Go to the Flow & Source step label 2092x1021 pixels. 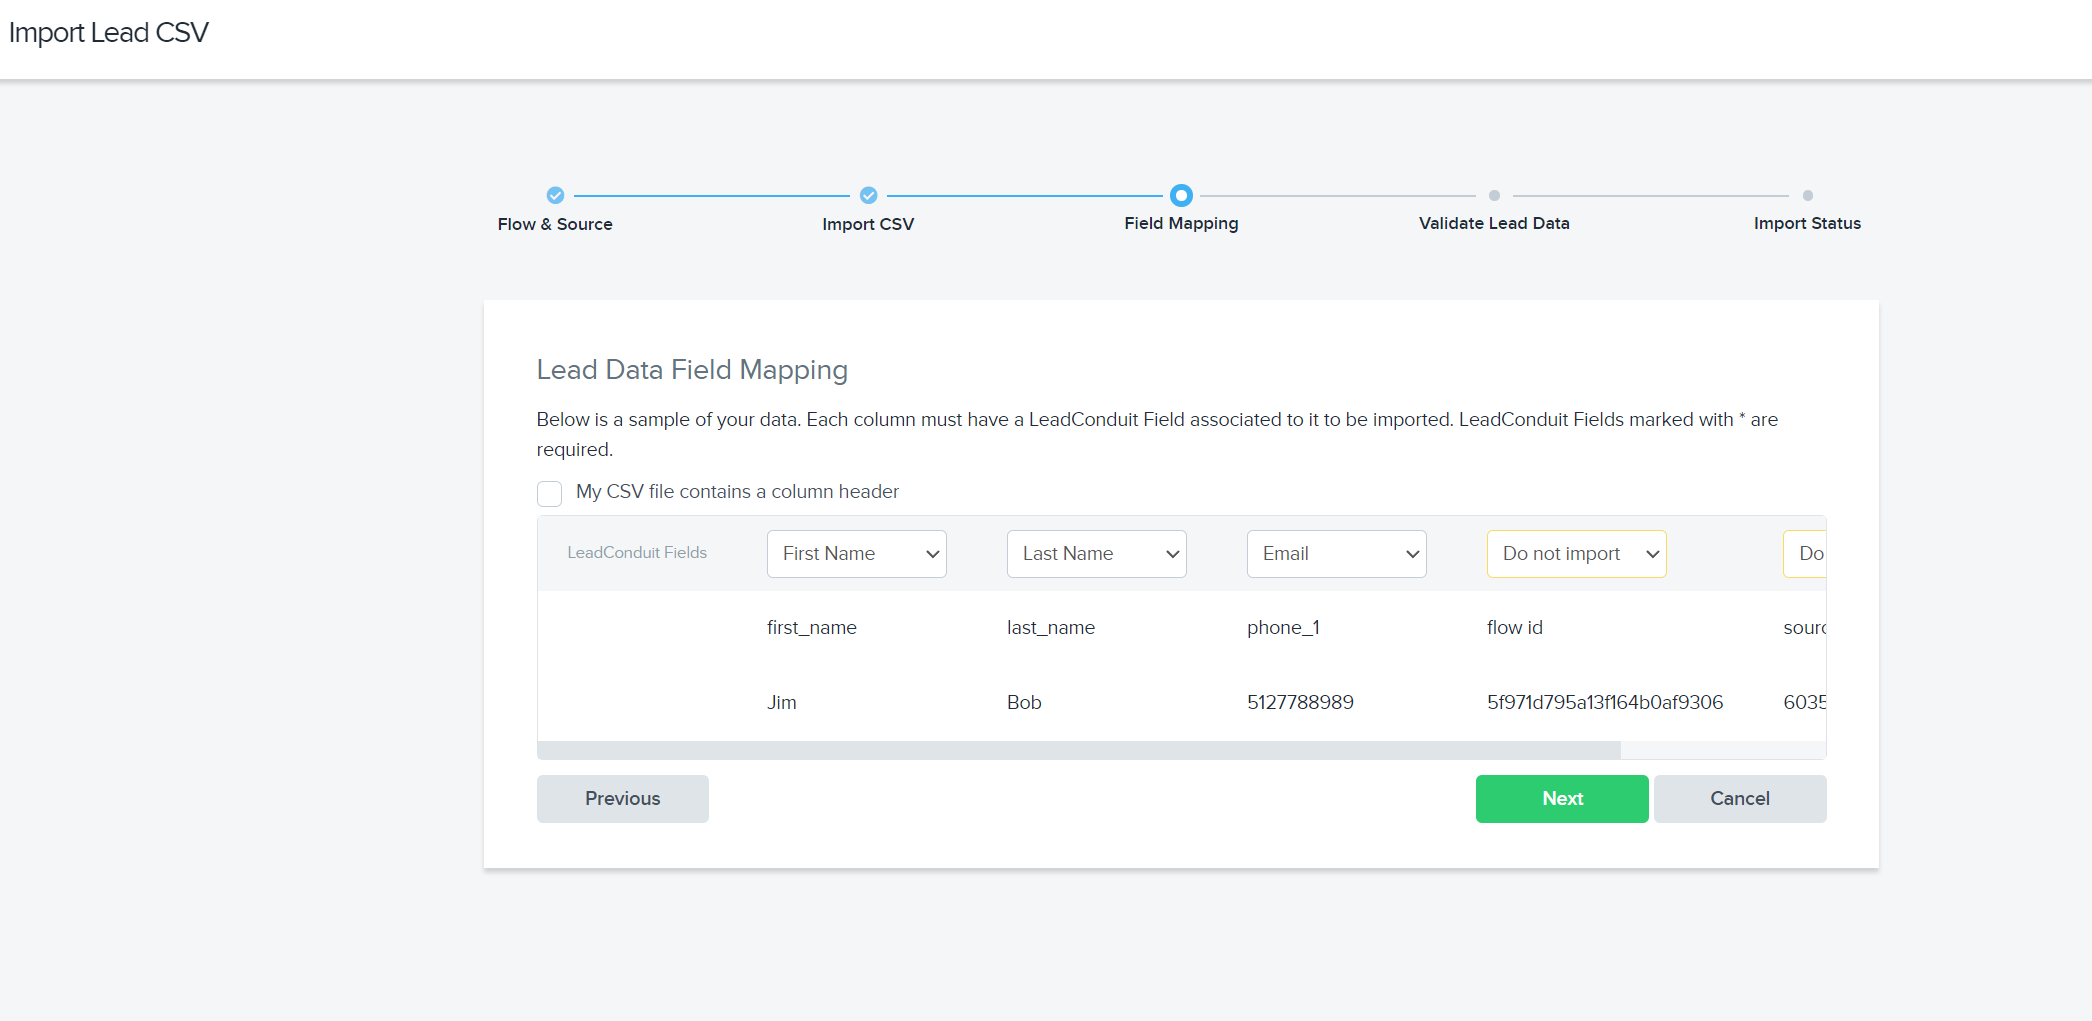pyautogui.click(x=555, y=224)
